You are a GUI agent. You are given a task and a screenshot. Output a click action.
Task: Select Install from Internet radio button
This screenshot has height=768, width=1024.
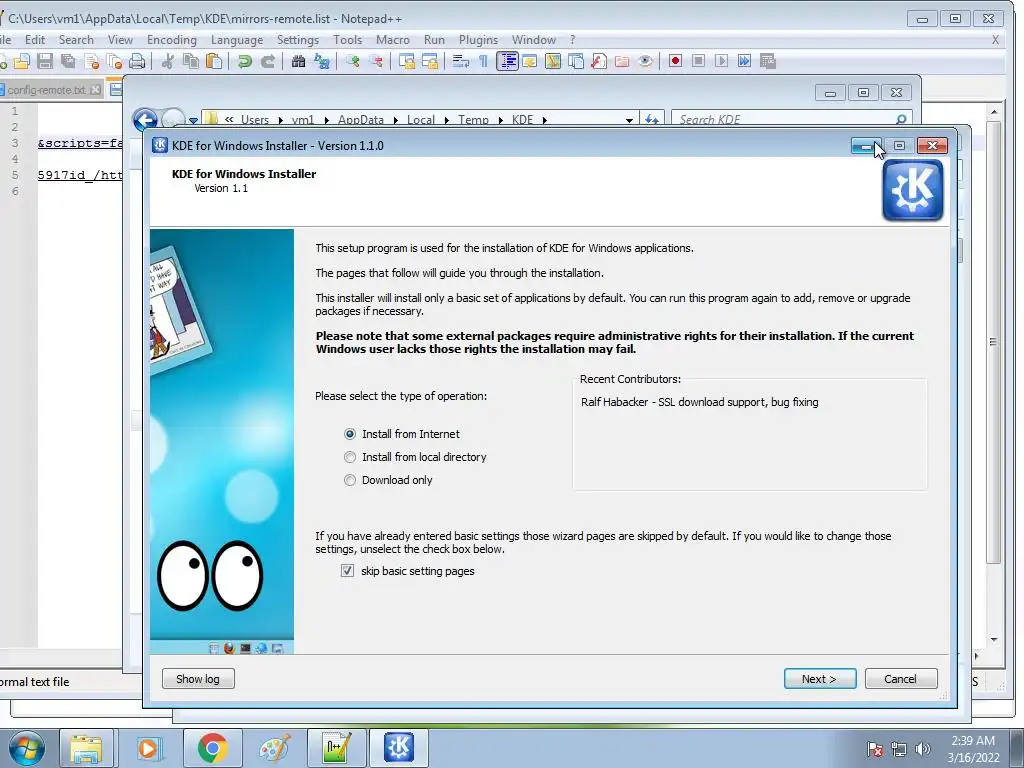(x=350, y=434)
